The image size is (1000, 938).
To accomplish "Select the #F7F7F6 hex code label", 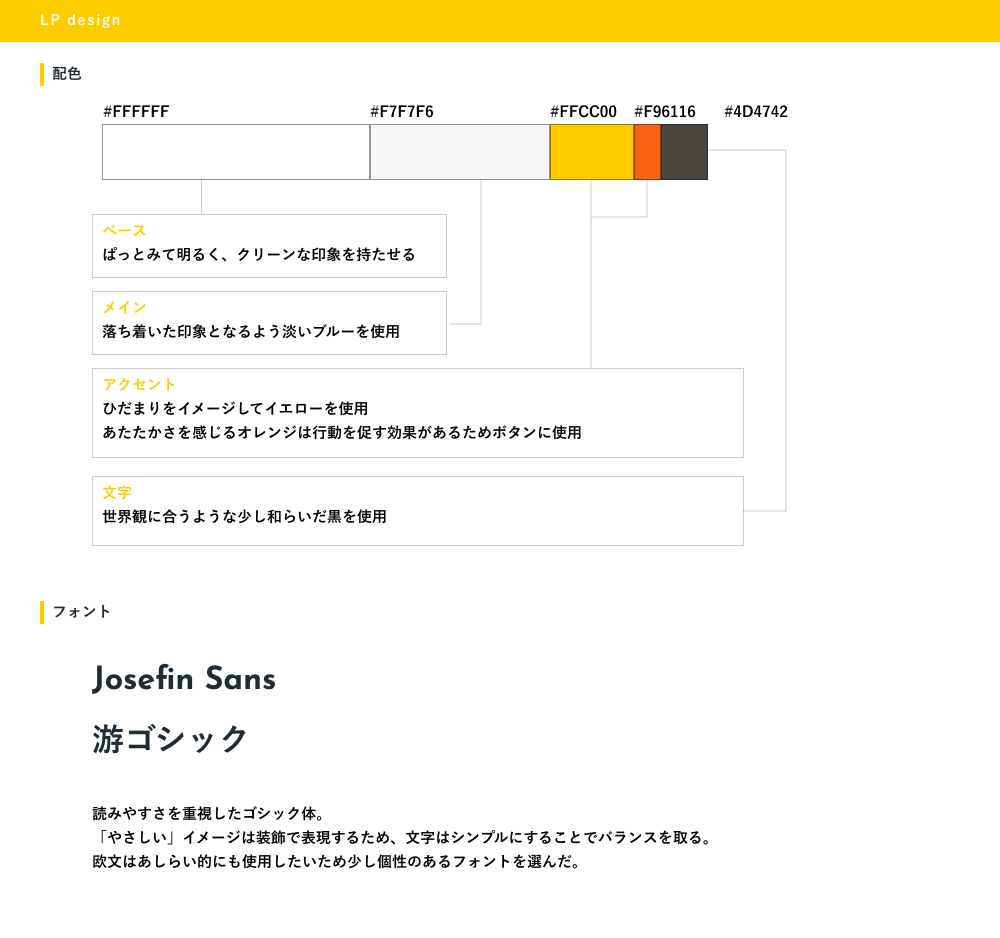I will click(402, 112).
